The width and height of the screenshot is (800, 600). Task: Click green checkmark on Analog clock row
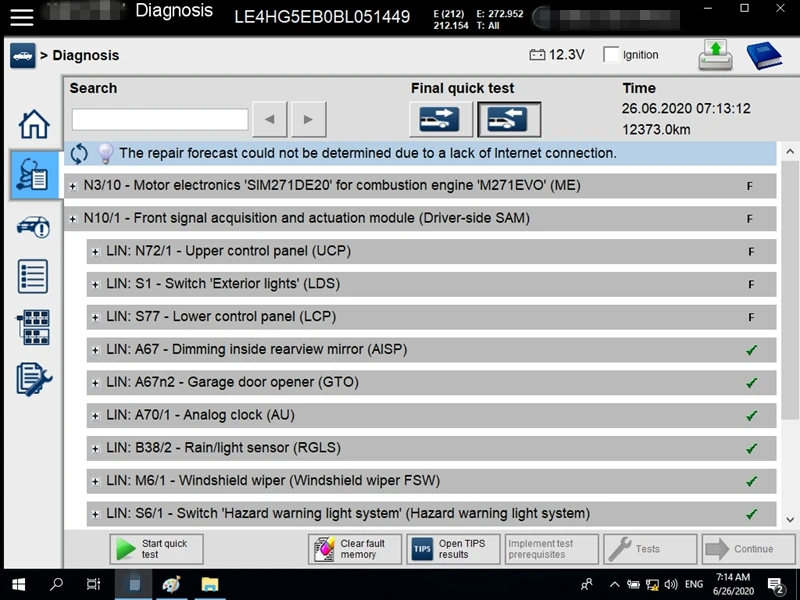coord(751,416)
